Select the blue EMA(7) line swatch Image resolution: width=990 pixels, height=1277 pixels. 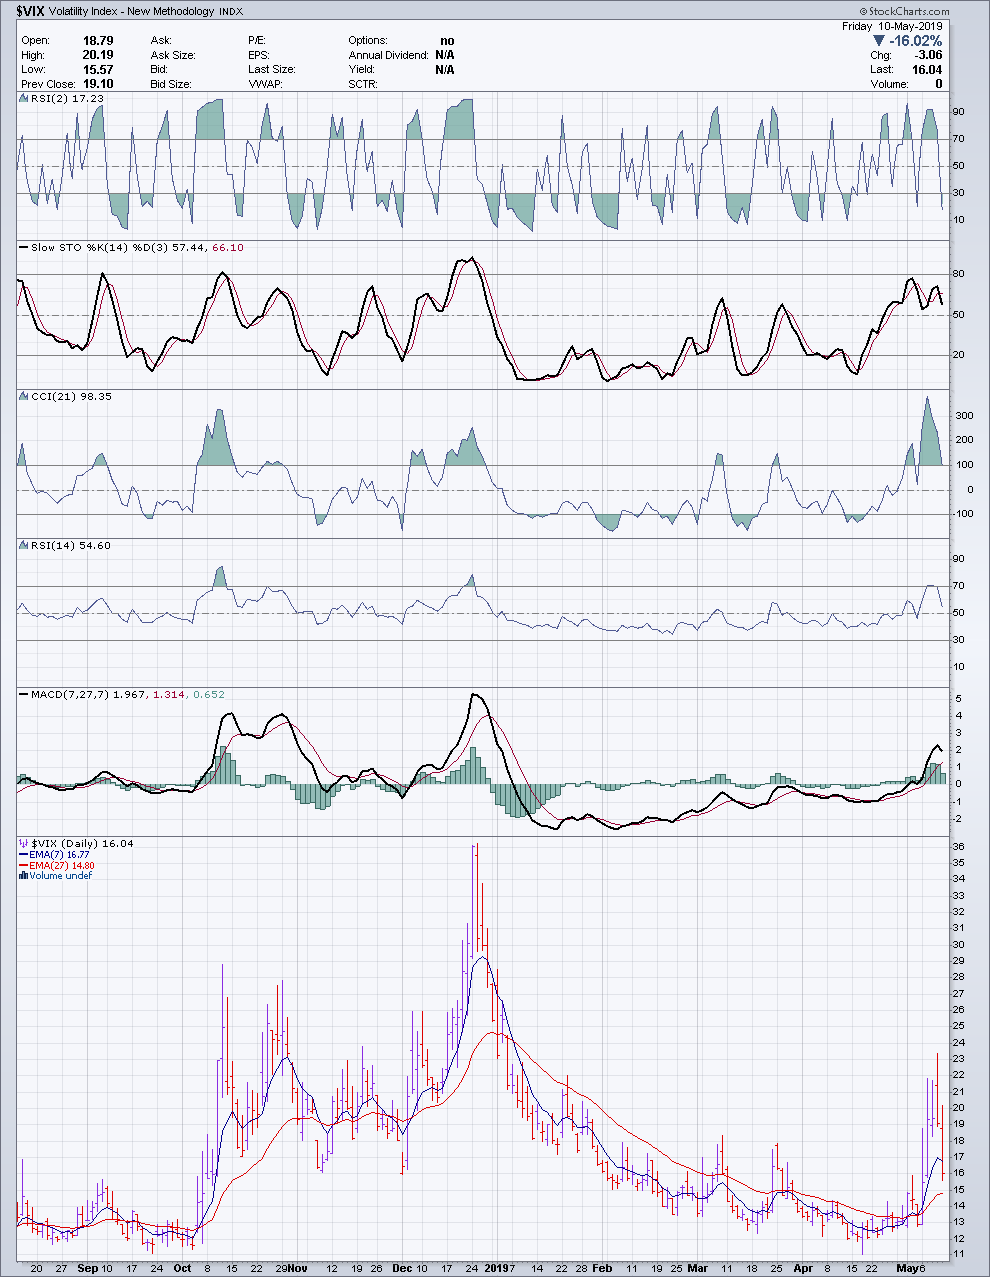(24, 855)
